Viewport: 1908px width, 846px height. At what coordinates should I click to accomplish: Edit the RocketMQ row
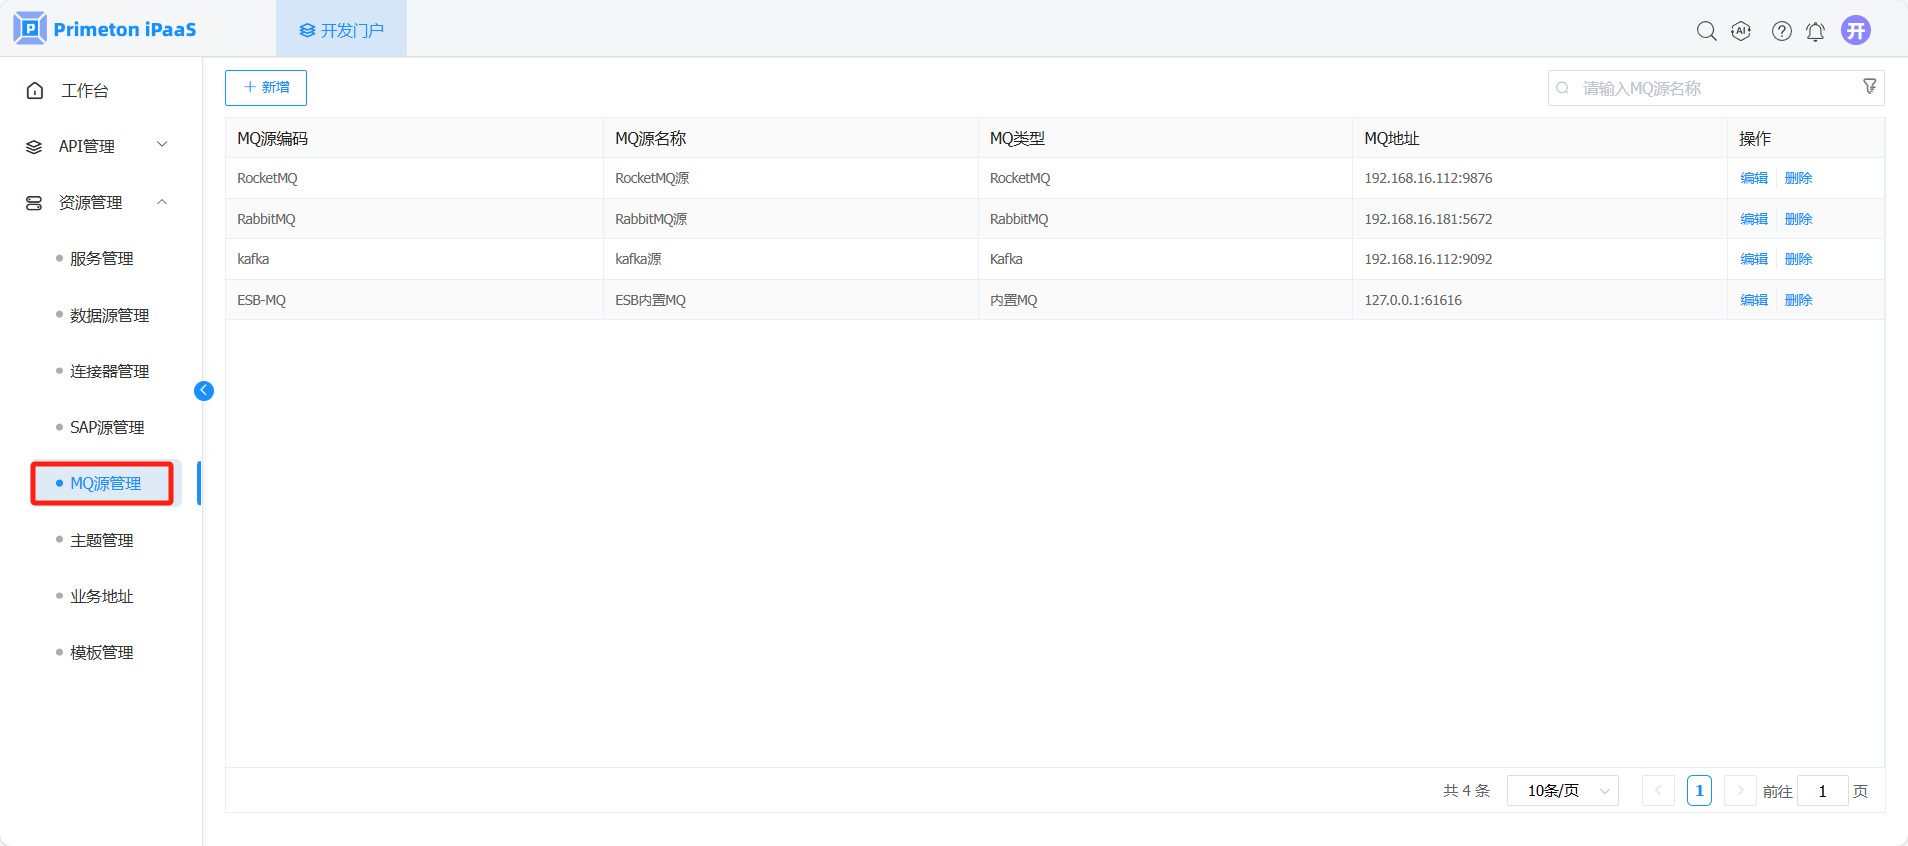(x=1753, y=178)
